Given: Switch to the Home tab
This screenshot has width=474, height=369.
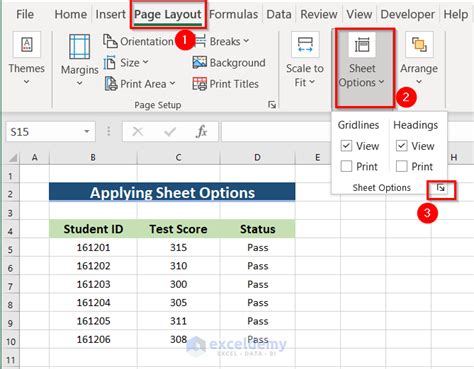Looking at the screenshot, I should (71, 14).
